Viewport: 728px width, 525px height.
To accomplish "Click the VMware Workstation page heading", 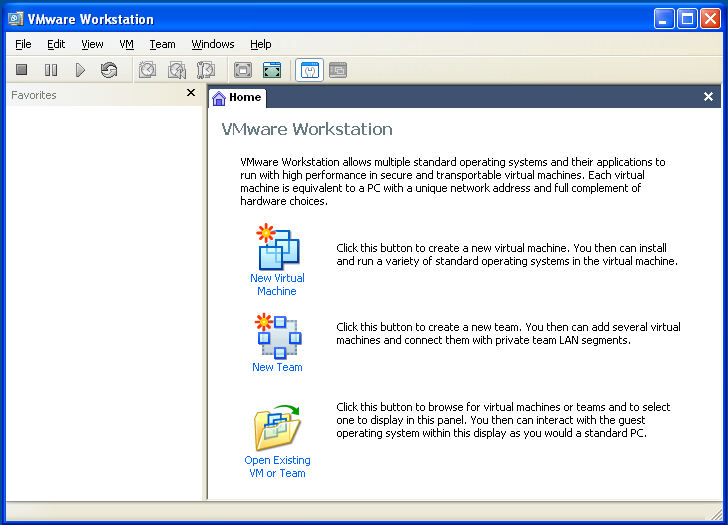I will [307, 129].
